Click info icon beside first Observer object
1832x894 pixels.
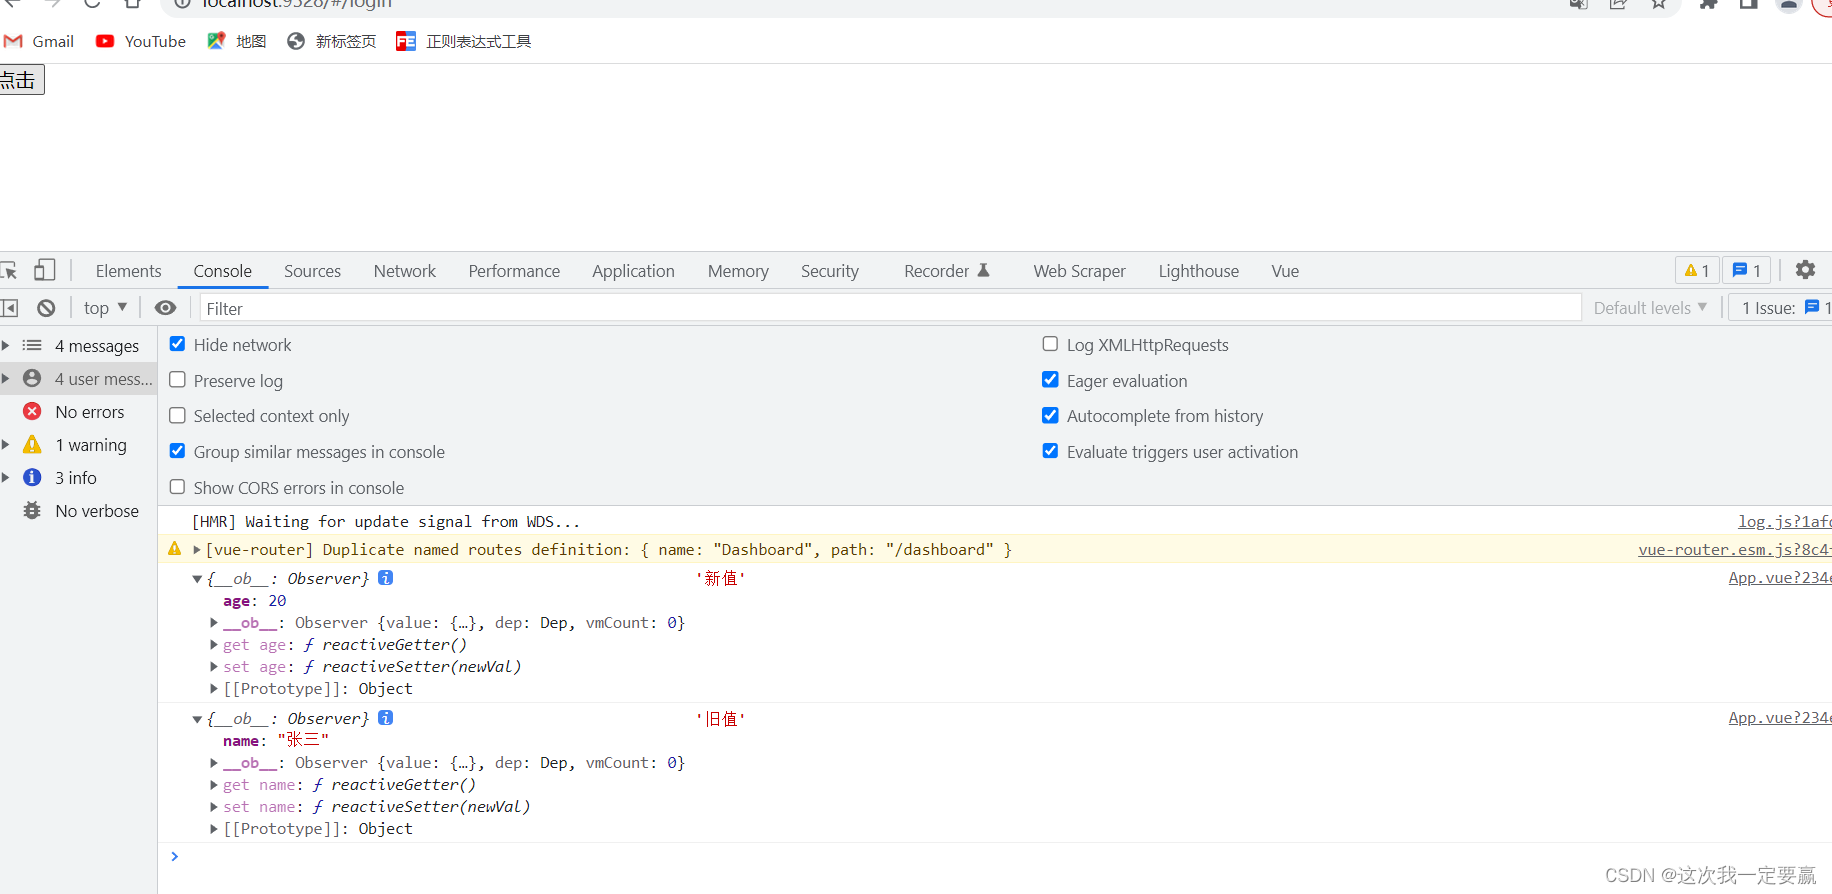pyautogui.click(x=386, y=578)
